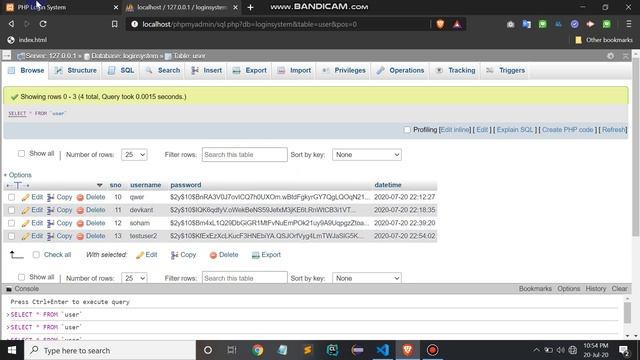The width and height of the screenshot is (640, 360).
Task: Click the Windows Start button
Action: 12,350
